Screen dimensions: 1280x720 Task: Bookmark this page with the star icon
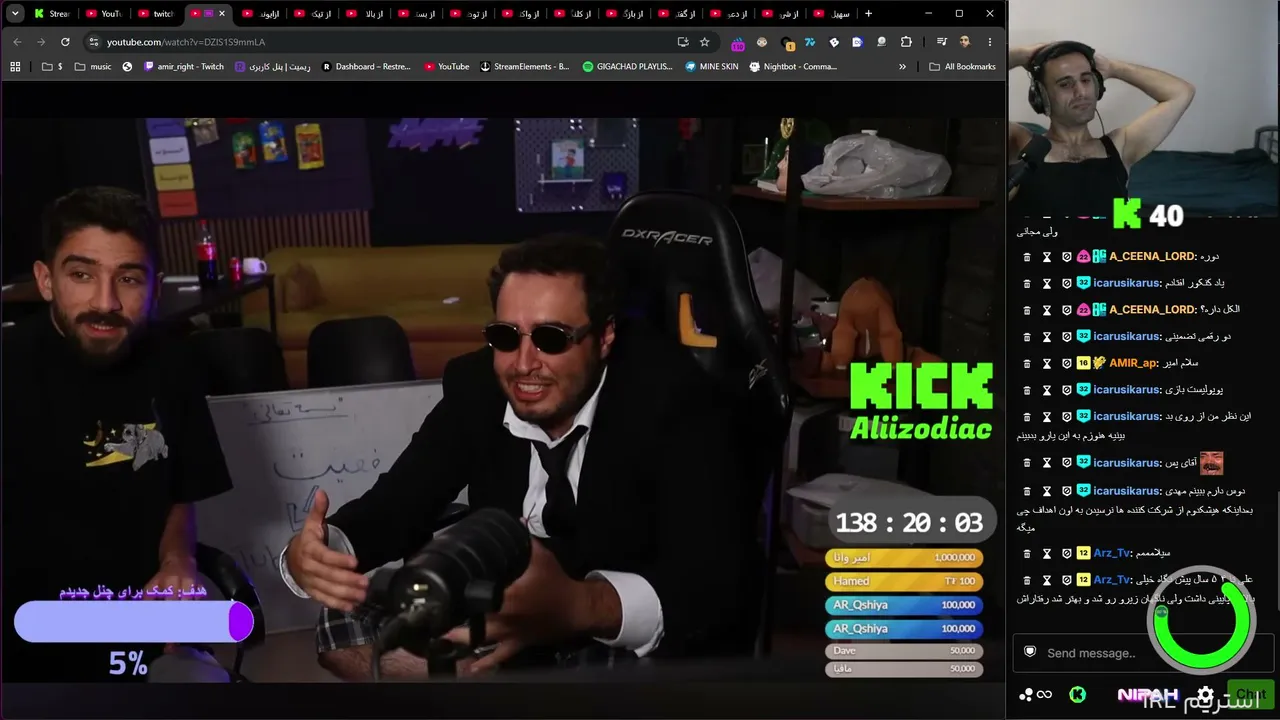705,42
